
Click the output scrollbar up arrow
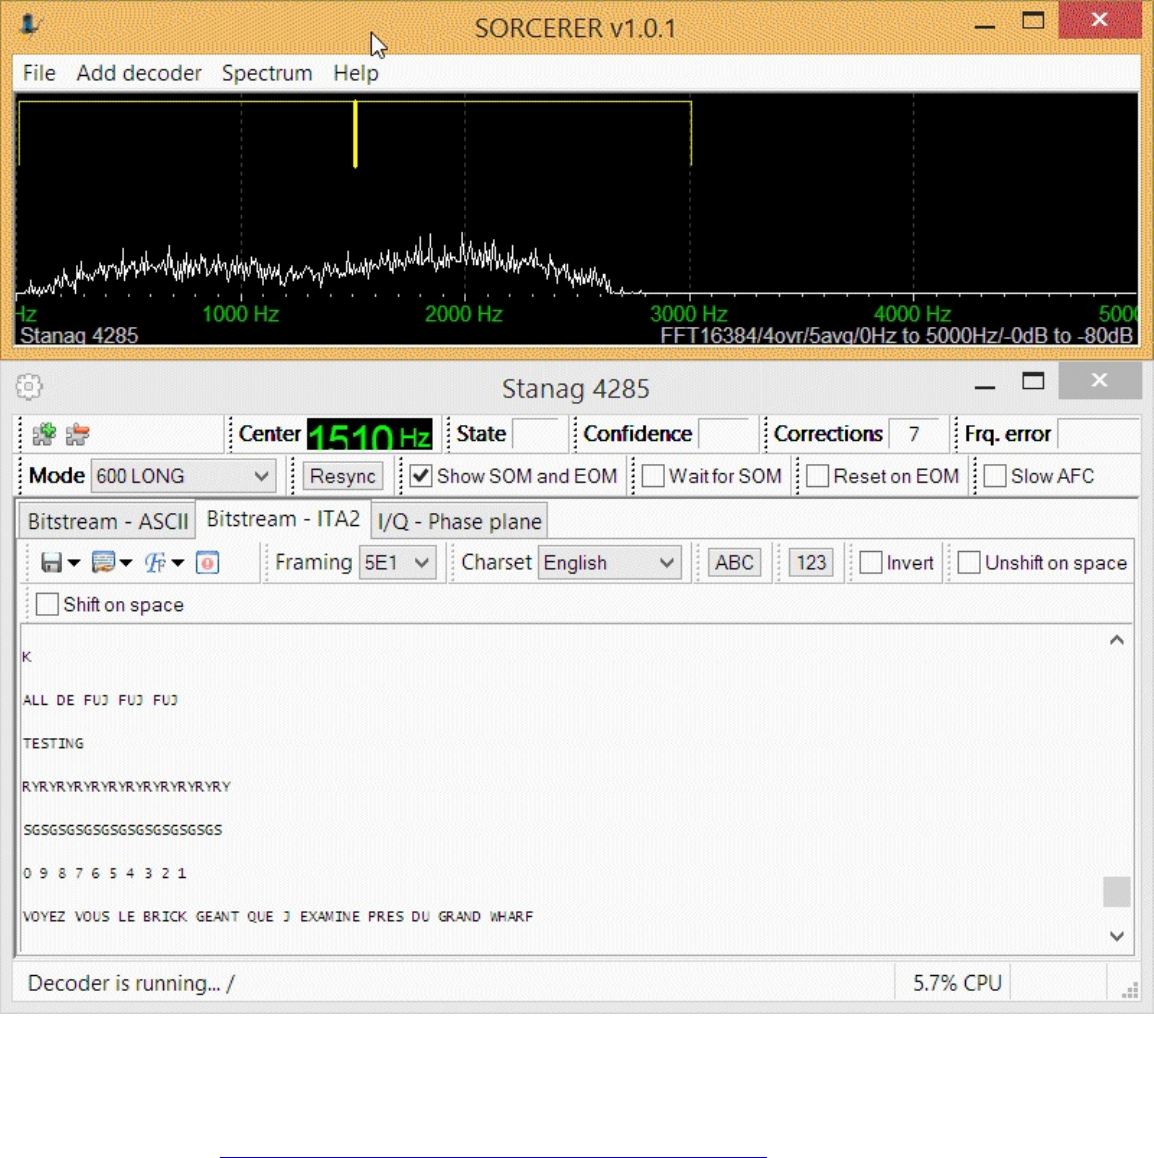pos(1116,640)
